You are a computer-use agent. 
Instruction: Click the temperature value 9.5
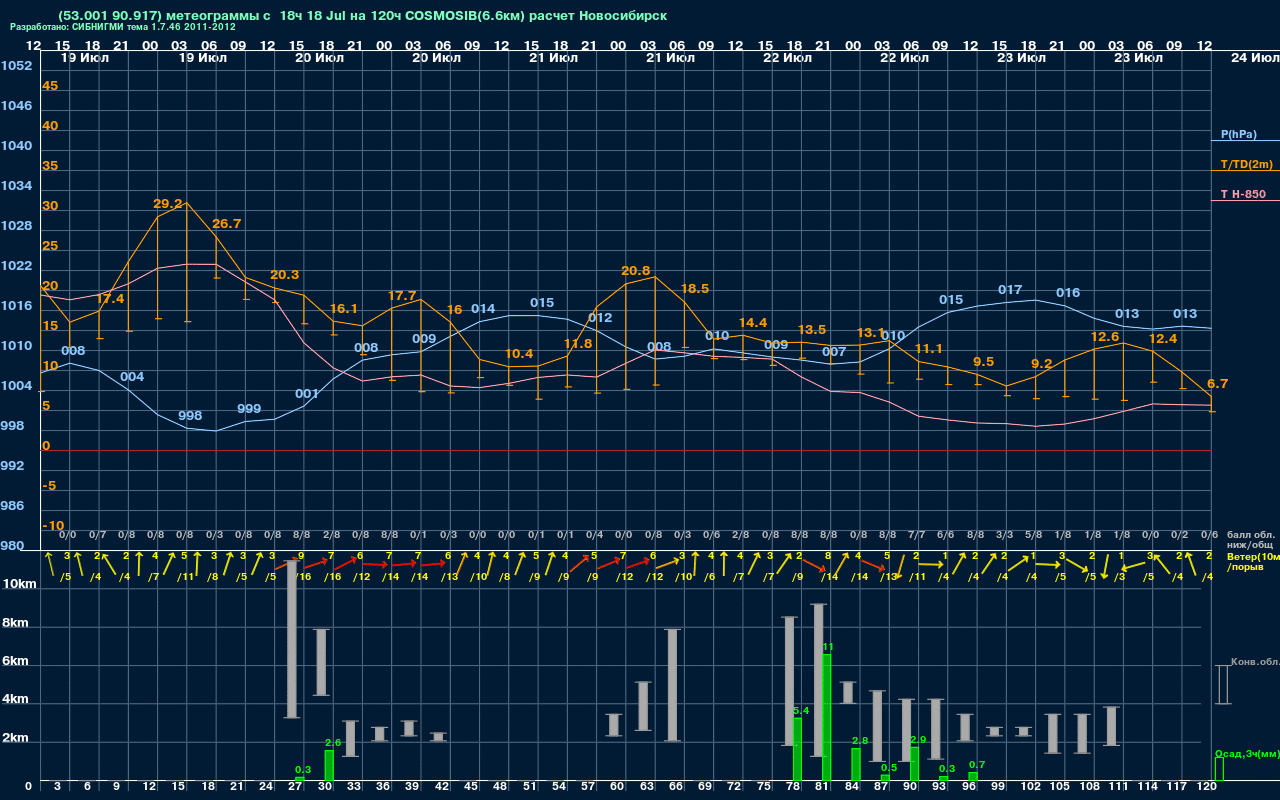(x=984, y=362)
